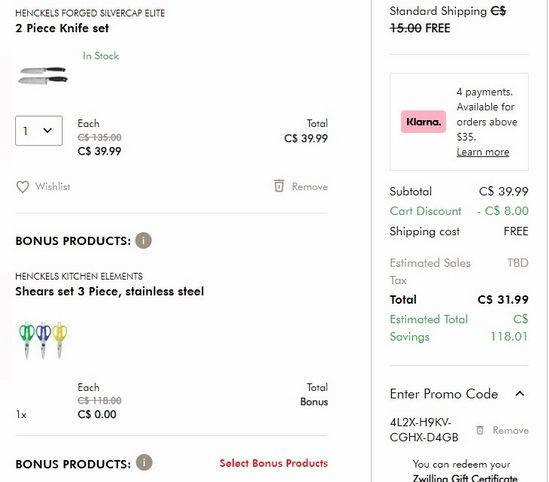Click the Zwilling Gift Certificate text
The height and width of the screenshot is (482, 549).
click(x=465, y=478)
